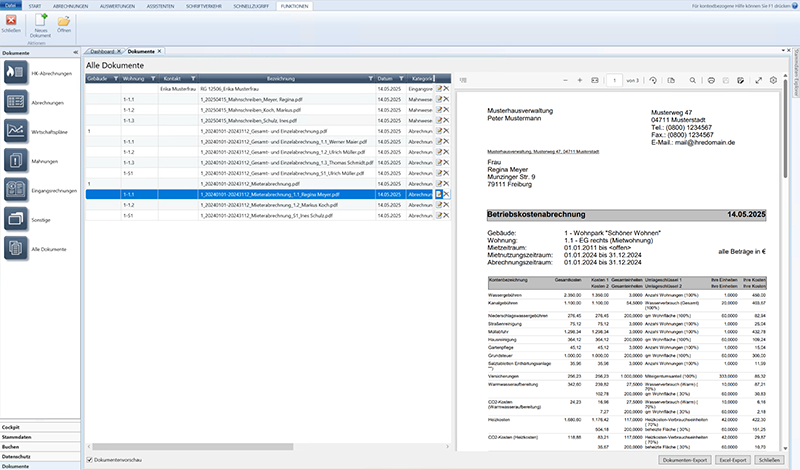Viewport: 800px width, 470px height.
Task: Print the previewed PDF document
Action: 711,80
